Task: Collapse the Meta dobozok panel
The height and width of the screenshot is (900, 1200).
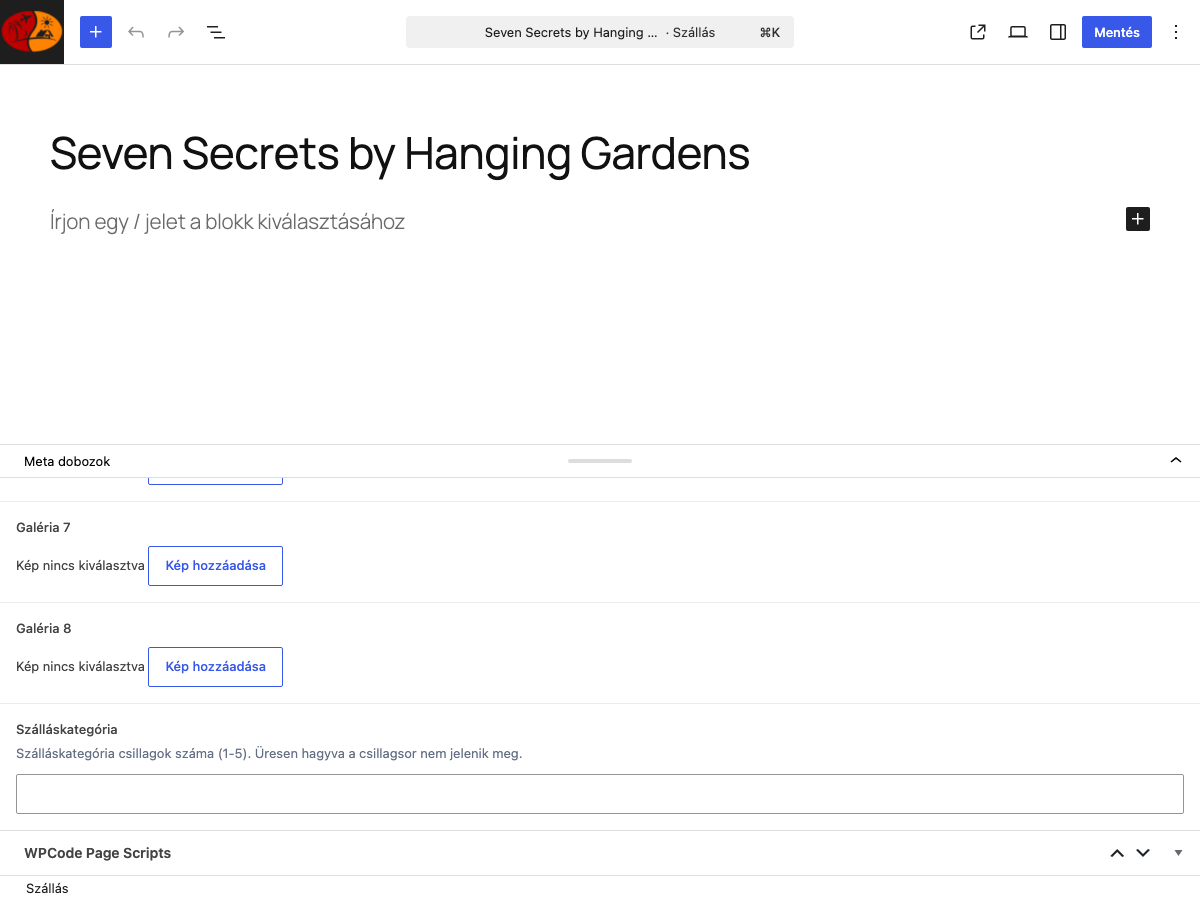Action: (1176, 461)
